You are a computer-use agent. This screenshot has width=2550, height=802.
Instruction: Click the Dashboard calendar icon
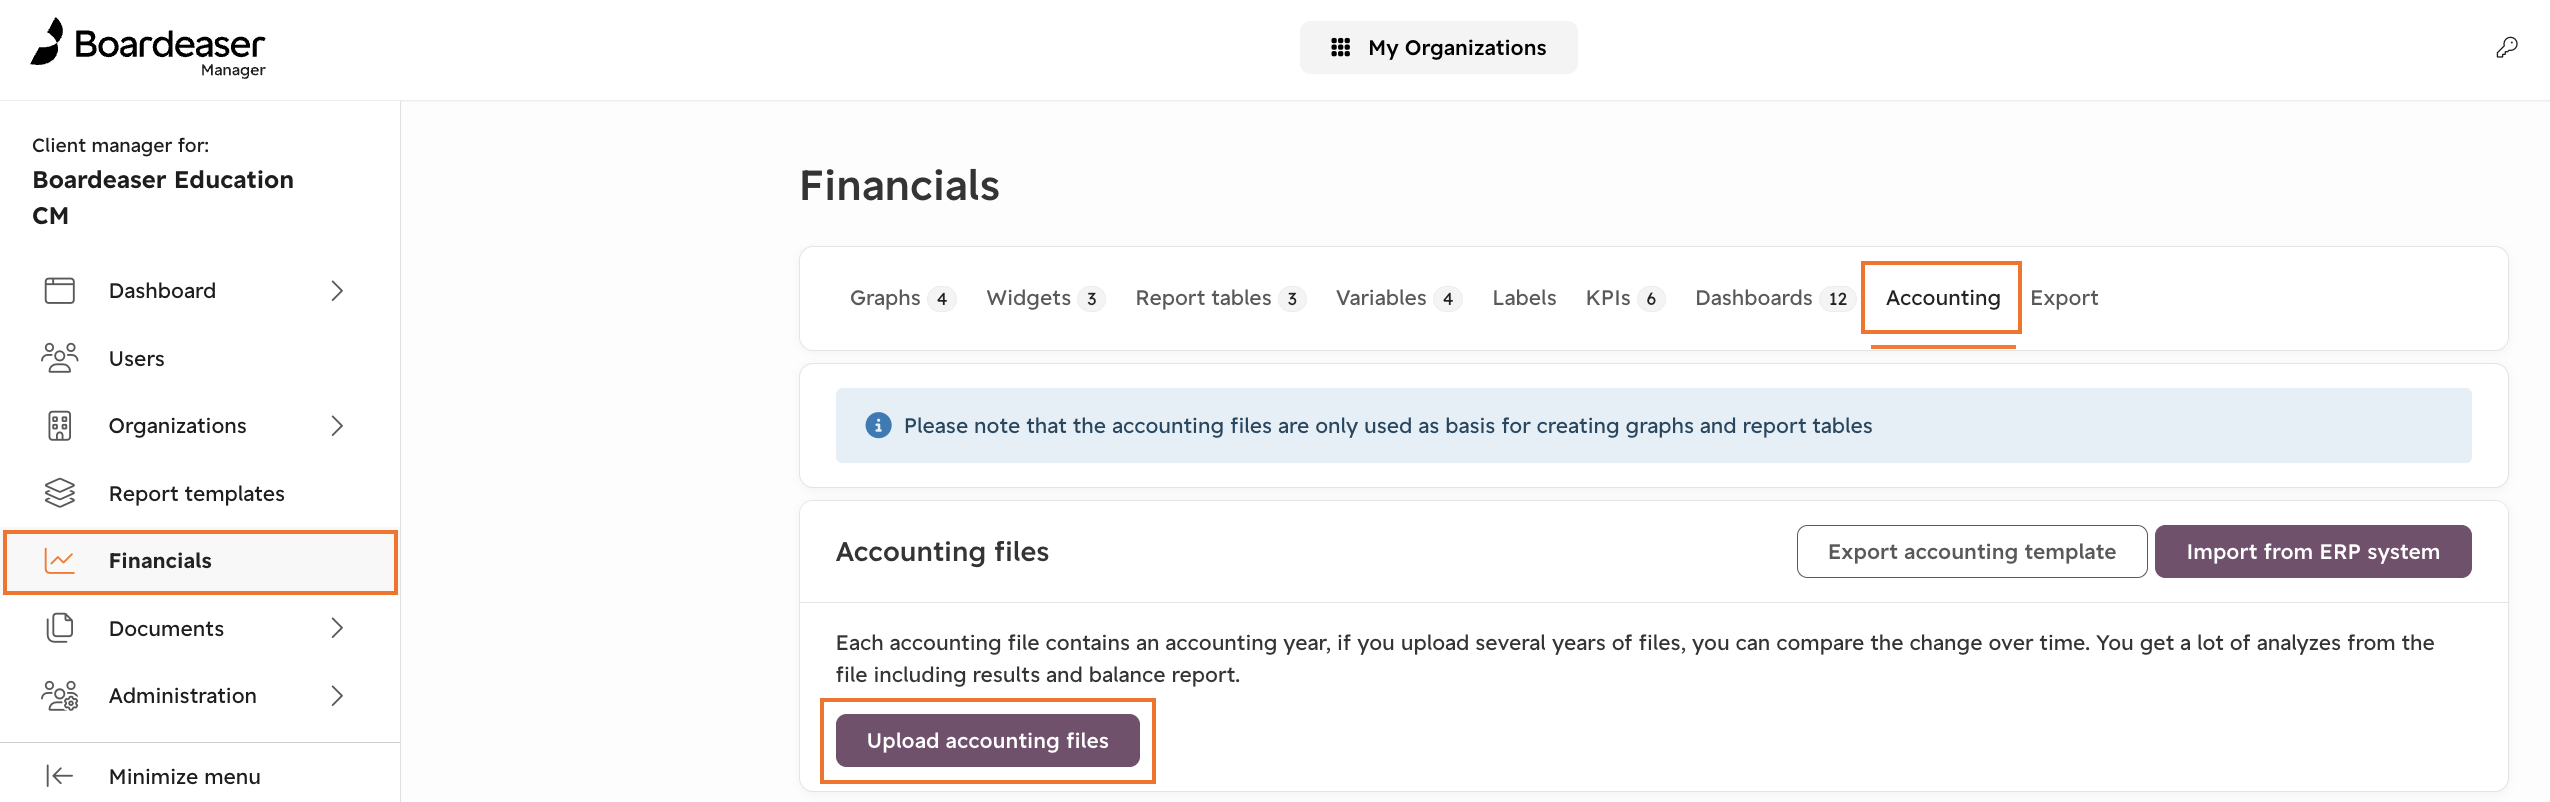(x=60, y=291)
